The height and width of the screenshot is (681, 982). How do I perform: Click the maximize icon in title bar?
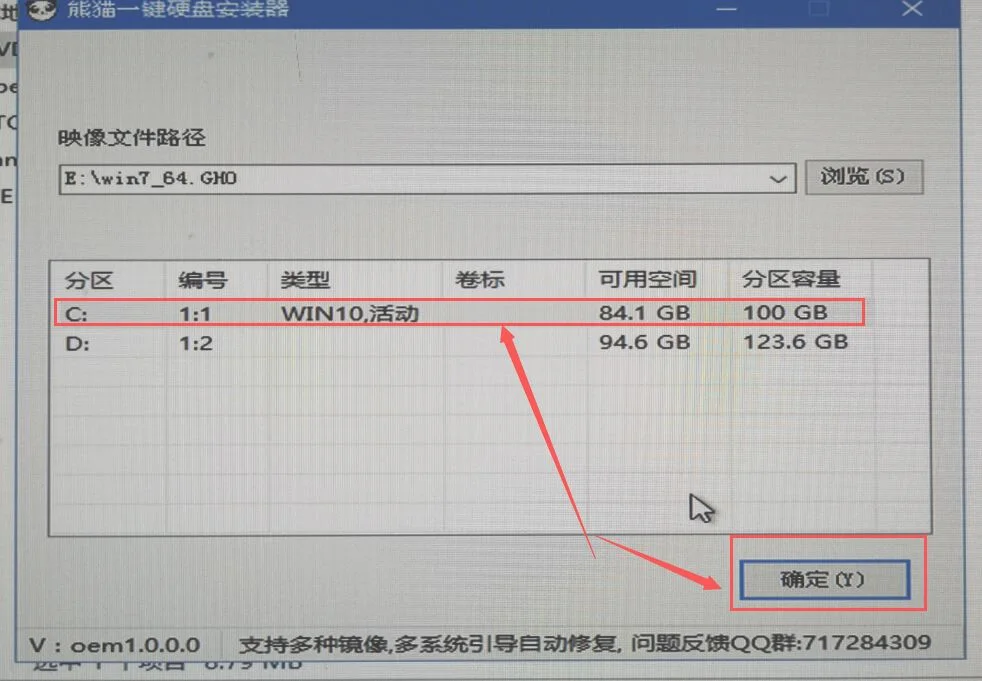pyautogui.click(x=819, y=9)
